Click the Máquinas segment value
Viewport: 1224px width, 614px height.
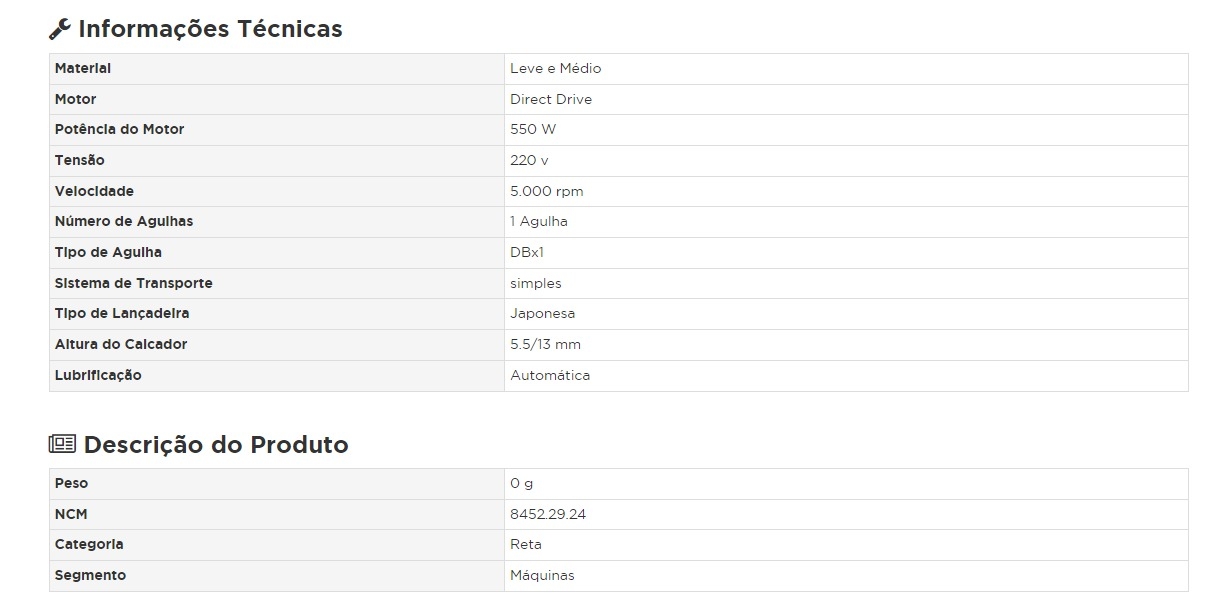coord(542,575)
